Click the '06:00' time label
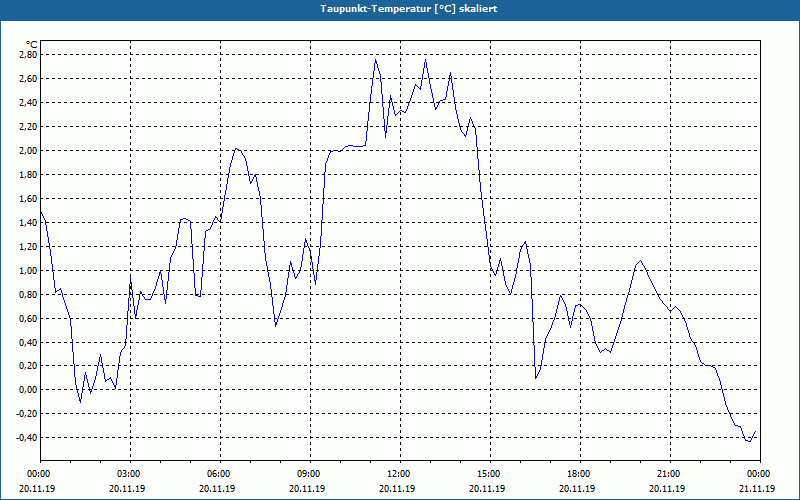This screenshot has width=800, height=500. (220, 474)
